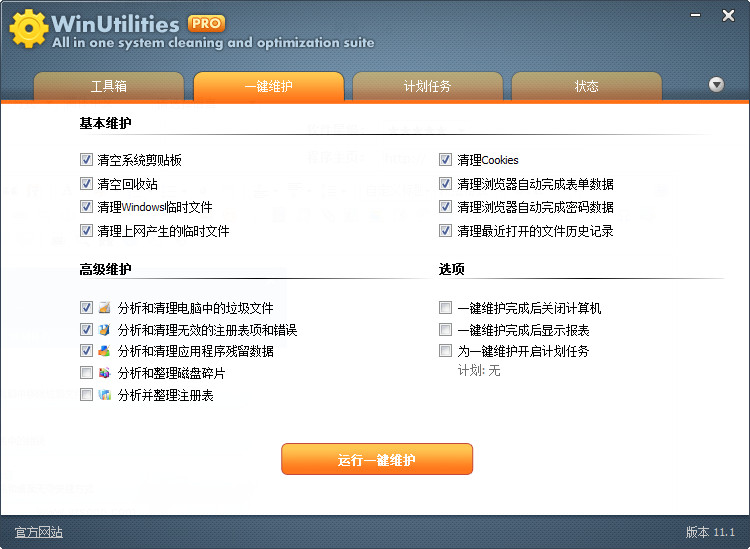Open the 官方网站 link
Image resolution: width=750 pixels, height=549 pixels.
tap(39, 532)
